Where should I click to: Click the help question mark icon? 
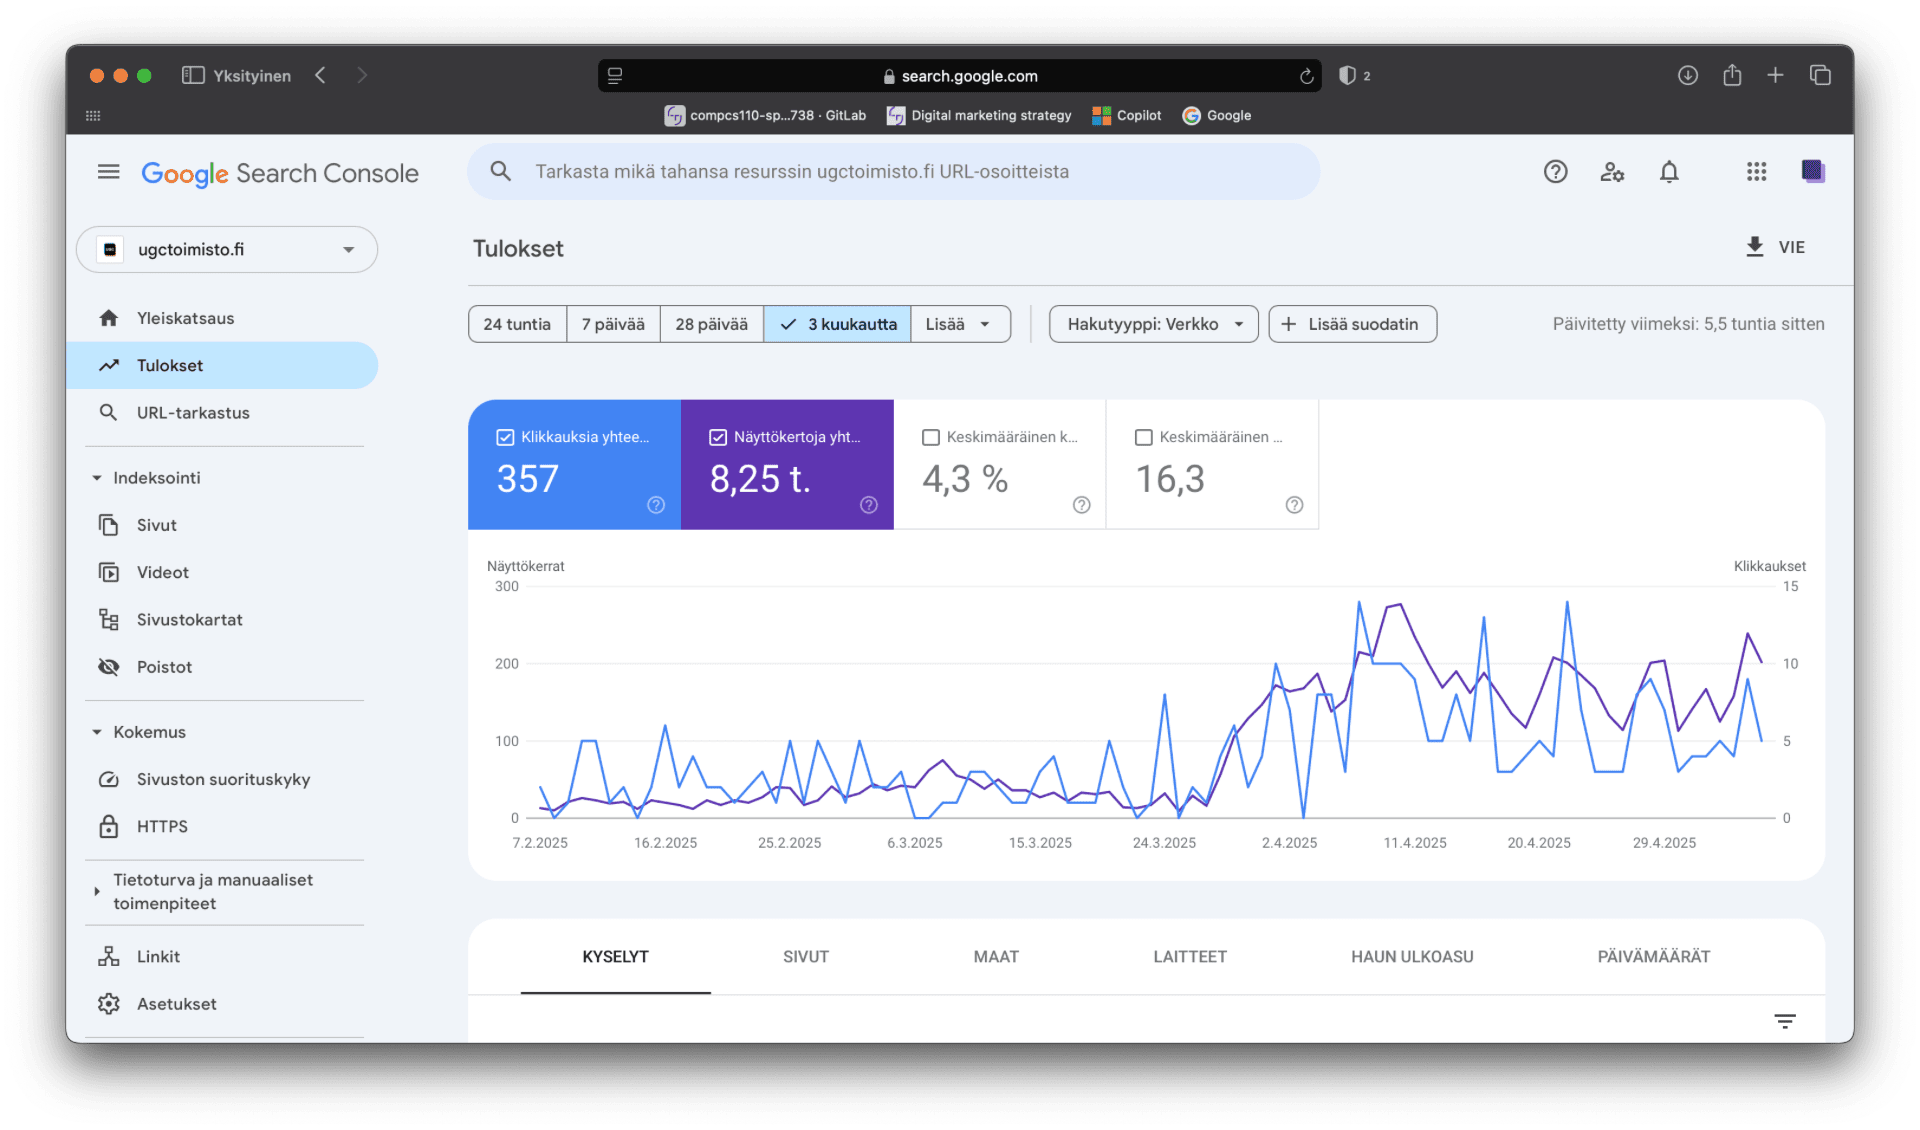tap(1555, 172)
